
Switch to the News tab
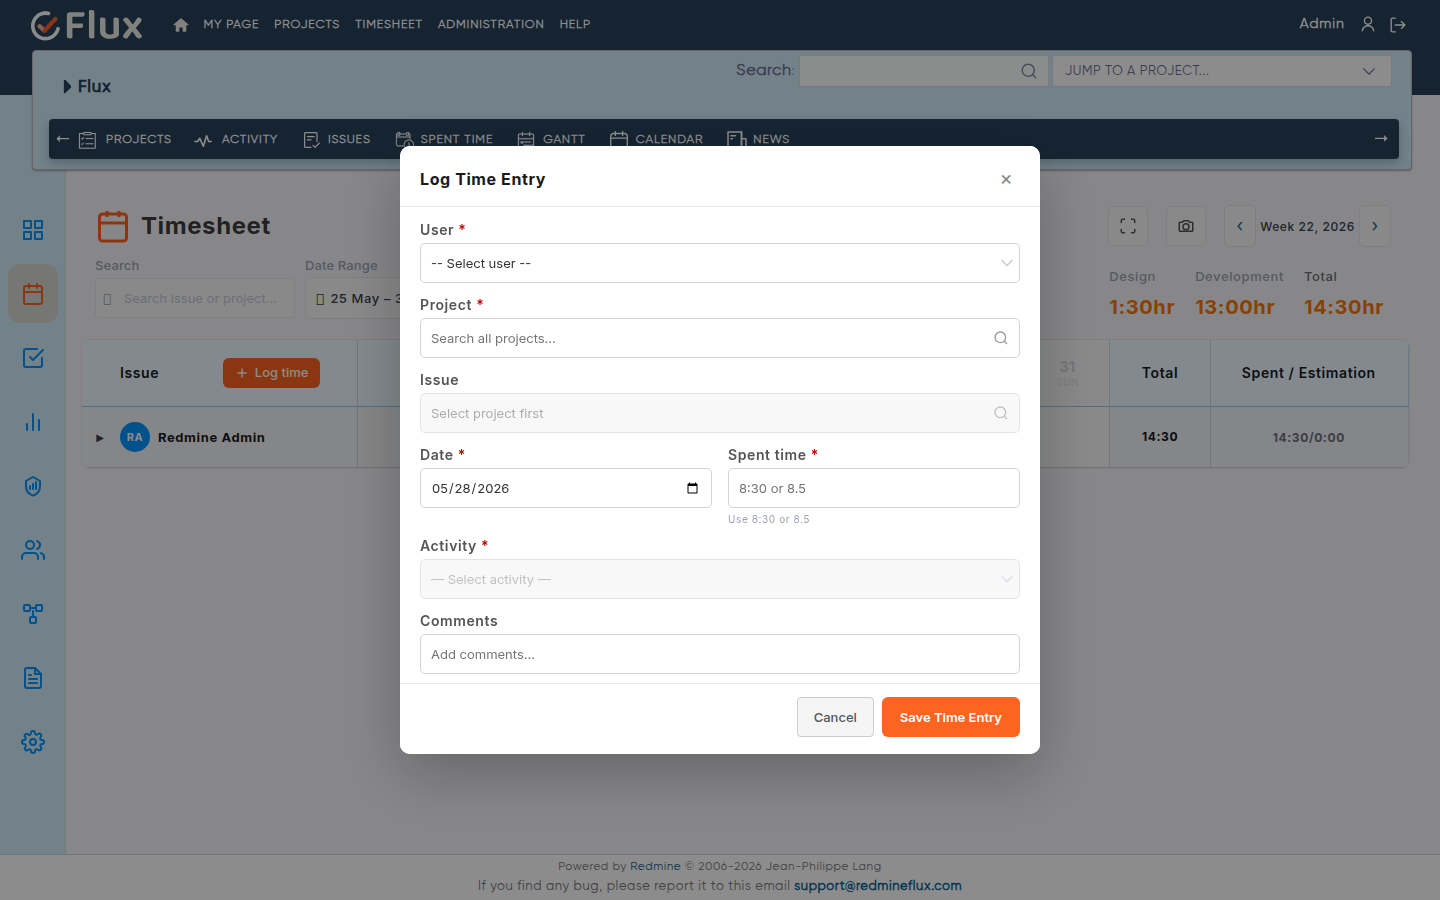tap(758, 139)
